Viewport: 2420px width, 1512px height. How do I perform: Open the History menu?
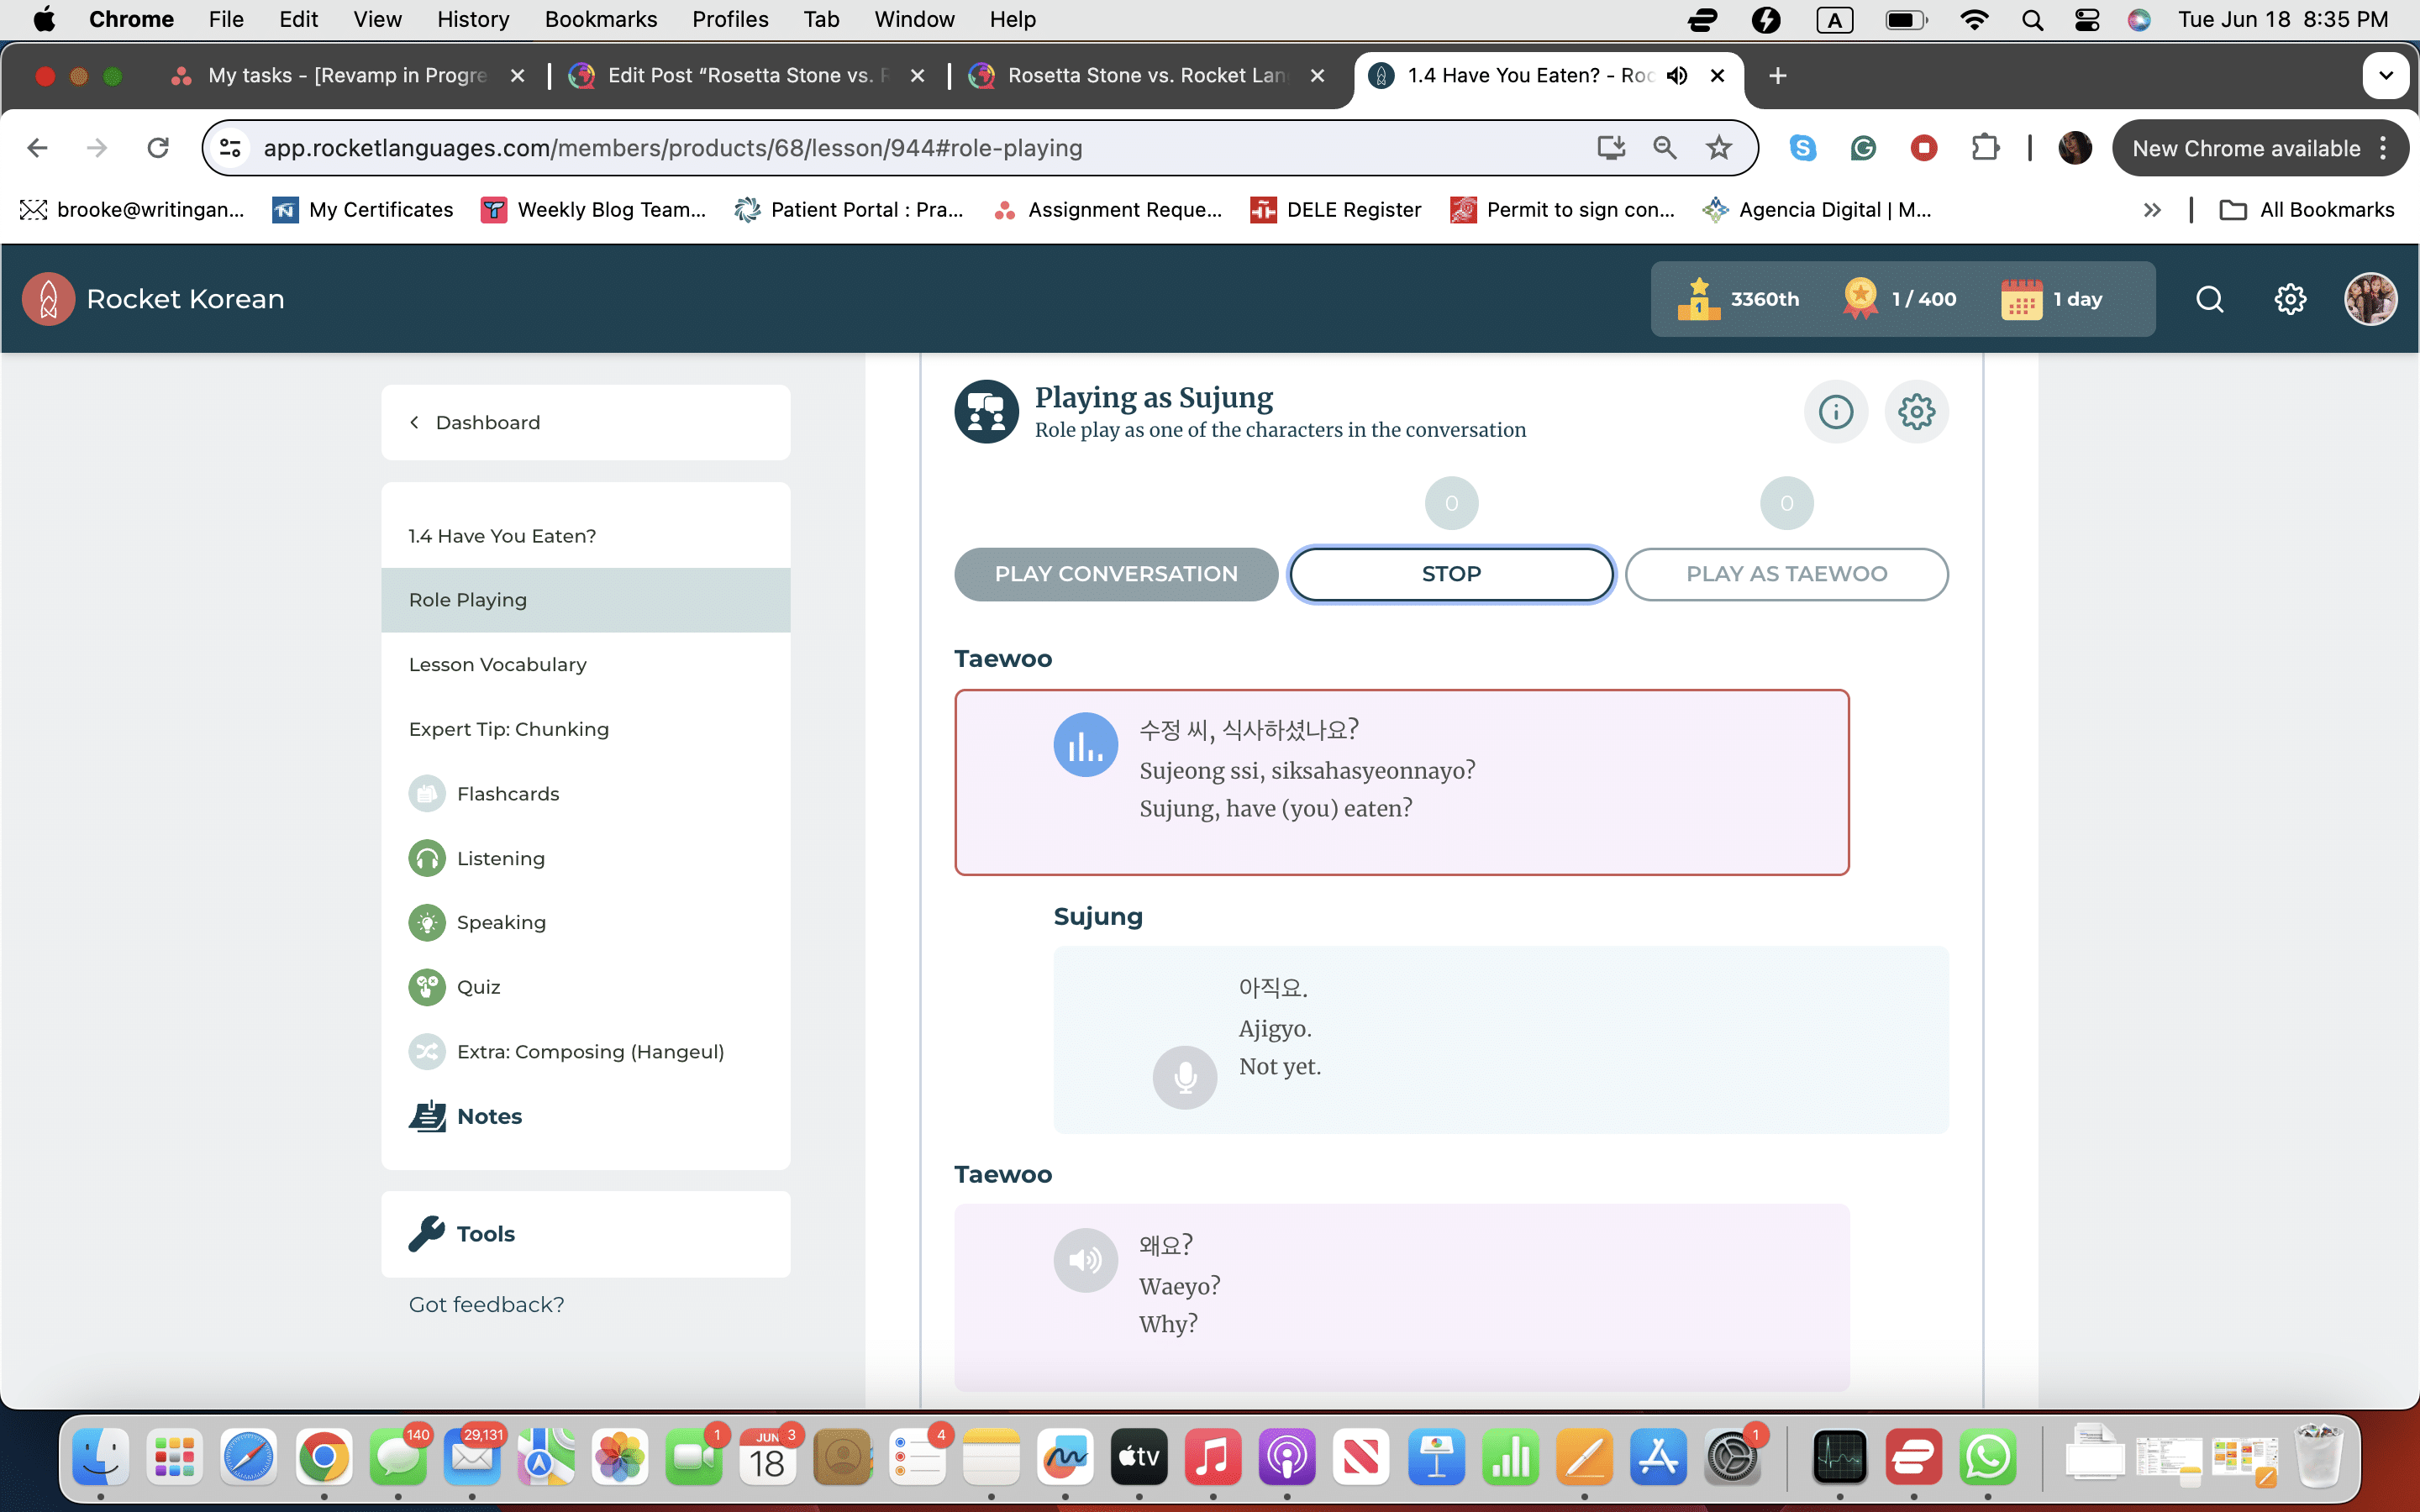click(472, 19)
